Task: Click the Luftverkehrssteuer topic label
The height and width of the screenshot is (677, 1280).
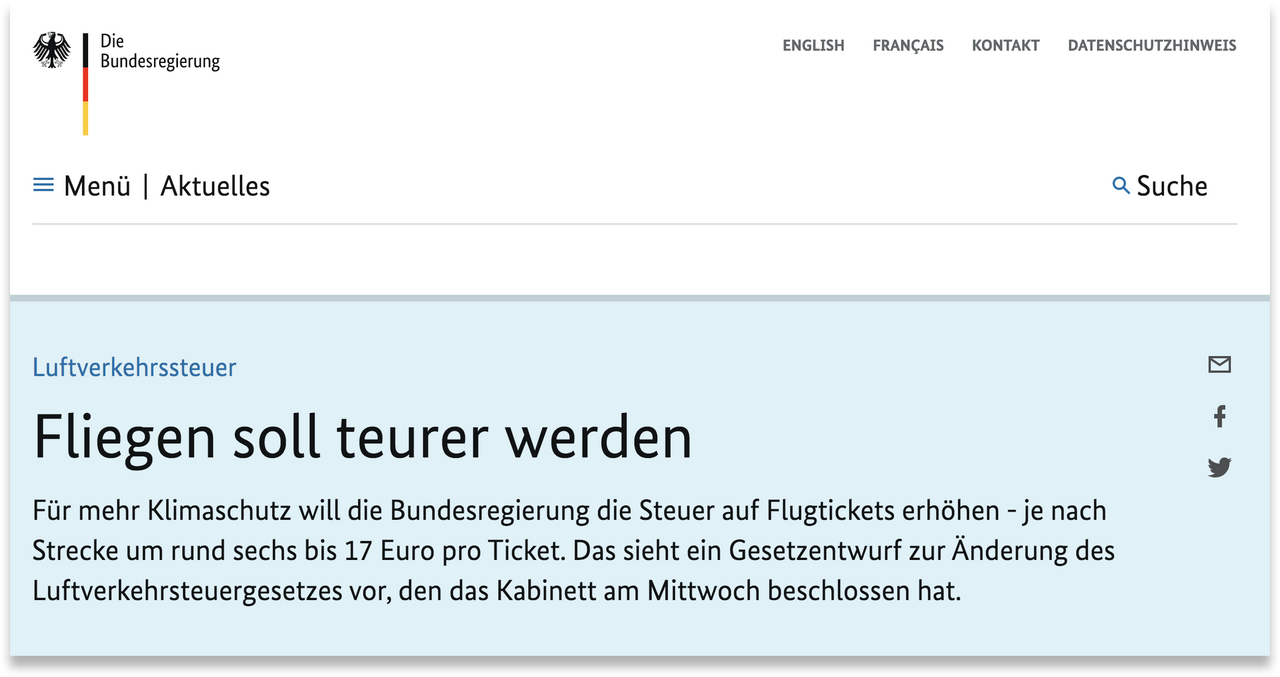Action: [x=134, y=367]
